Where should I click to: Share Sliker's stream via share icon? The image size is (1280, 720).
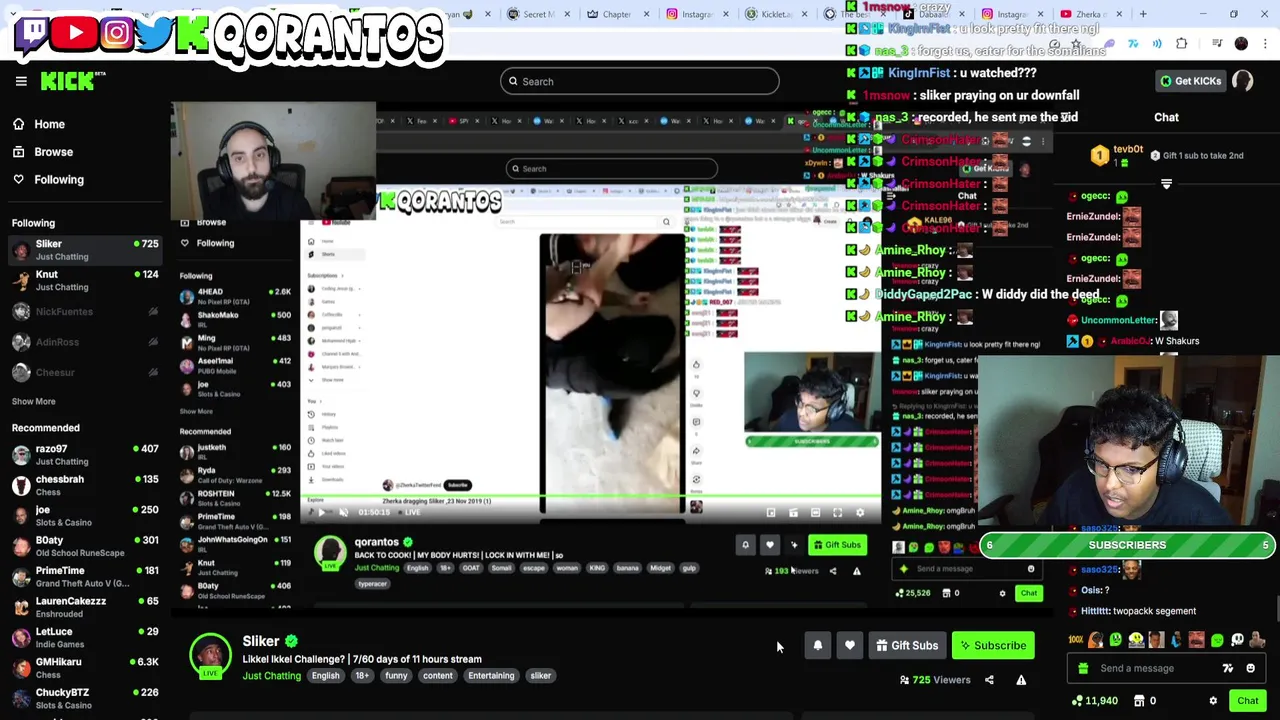click(x=989, y=680)
